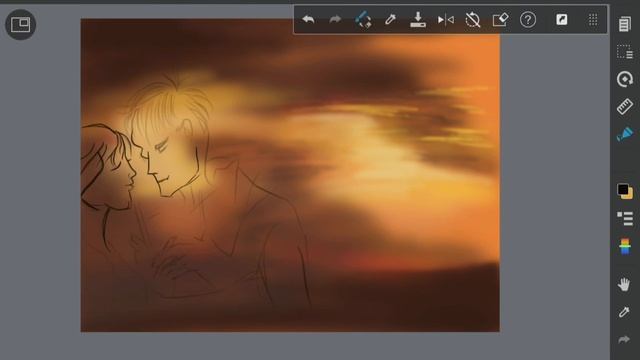Open the dotted grid menu icon
The width and height of the screenshot is (640, 360).
click(593, 19)
